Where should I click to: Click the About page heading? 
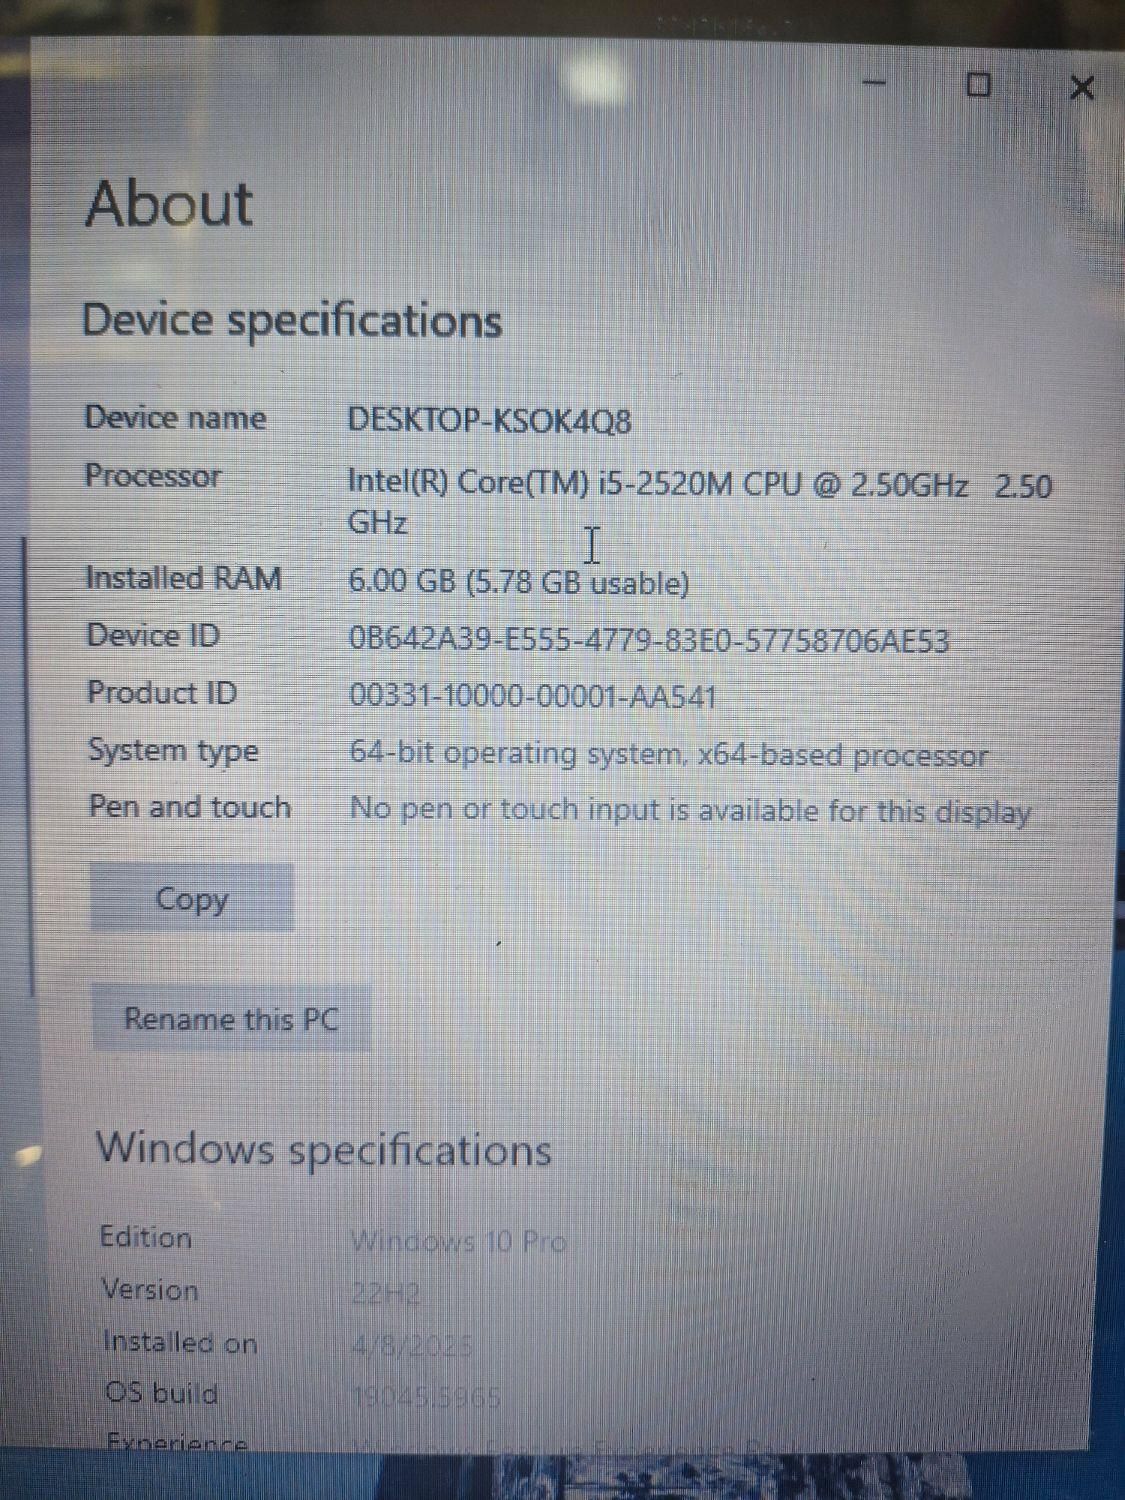point(170,203)
